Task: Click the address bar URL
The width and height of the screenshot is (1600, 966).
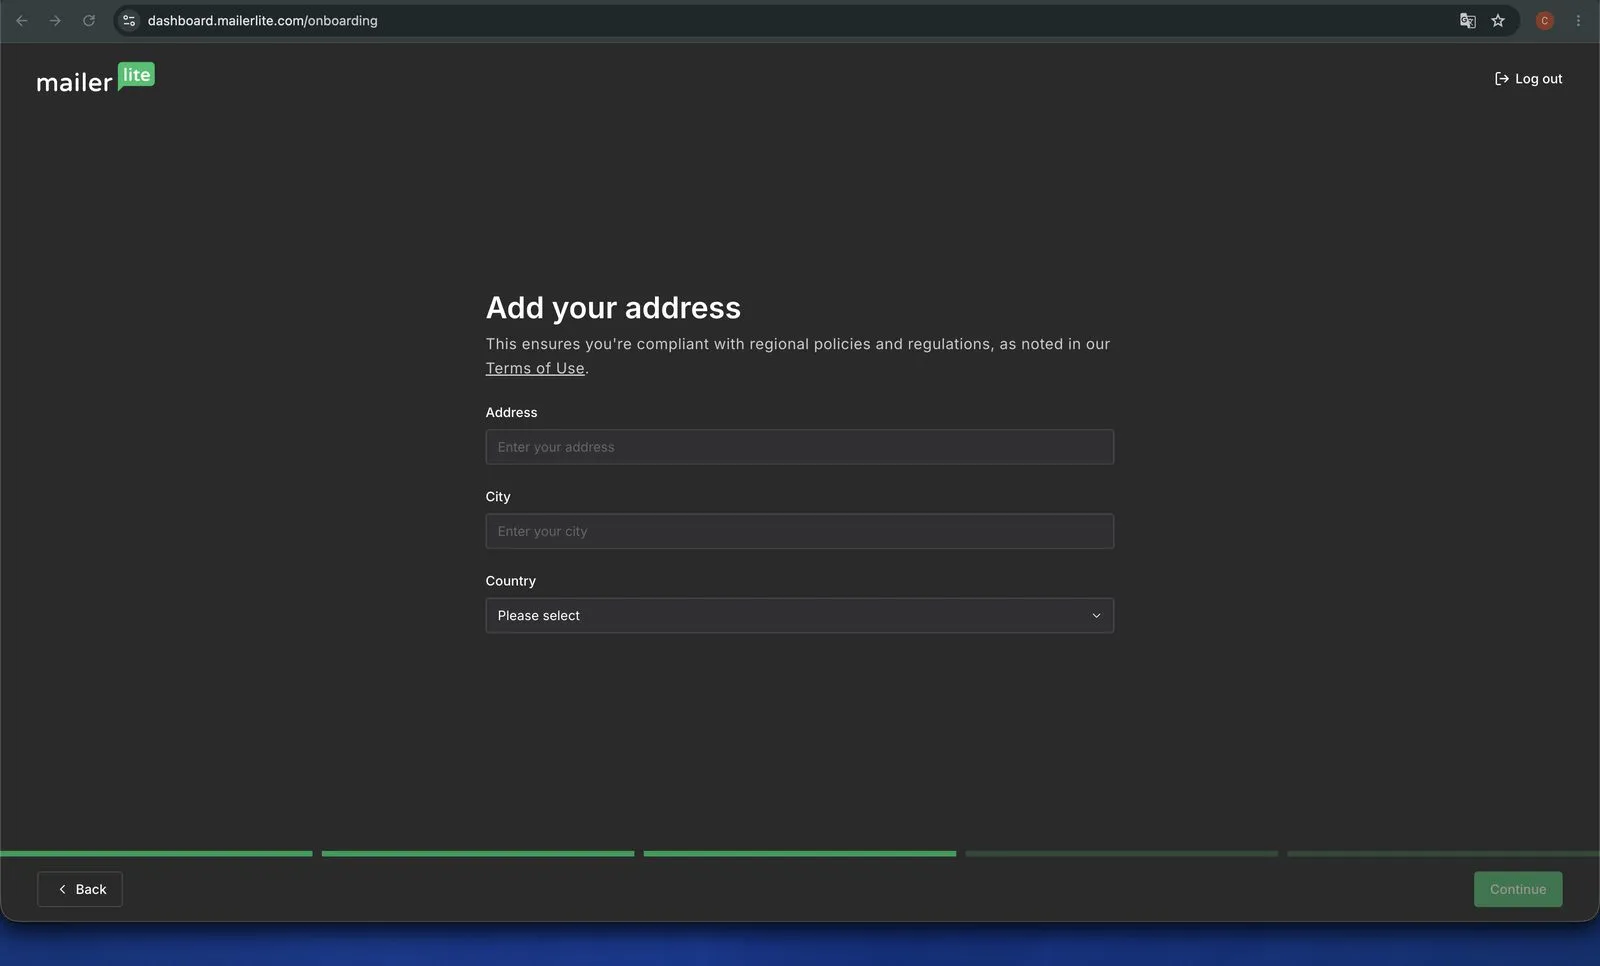Action: pos(263,20)
